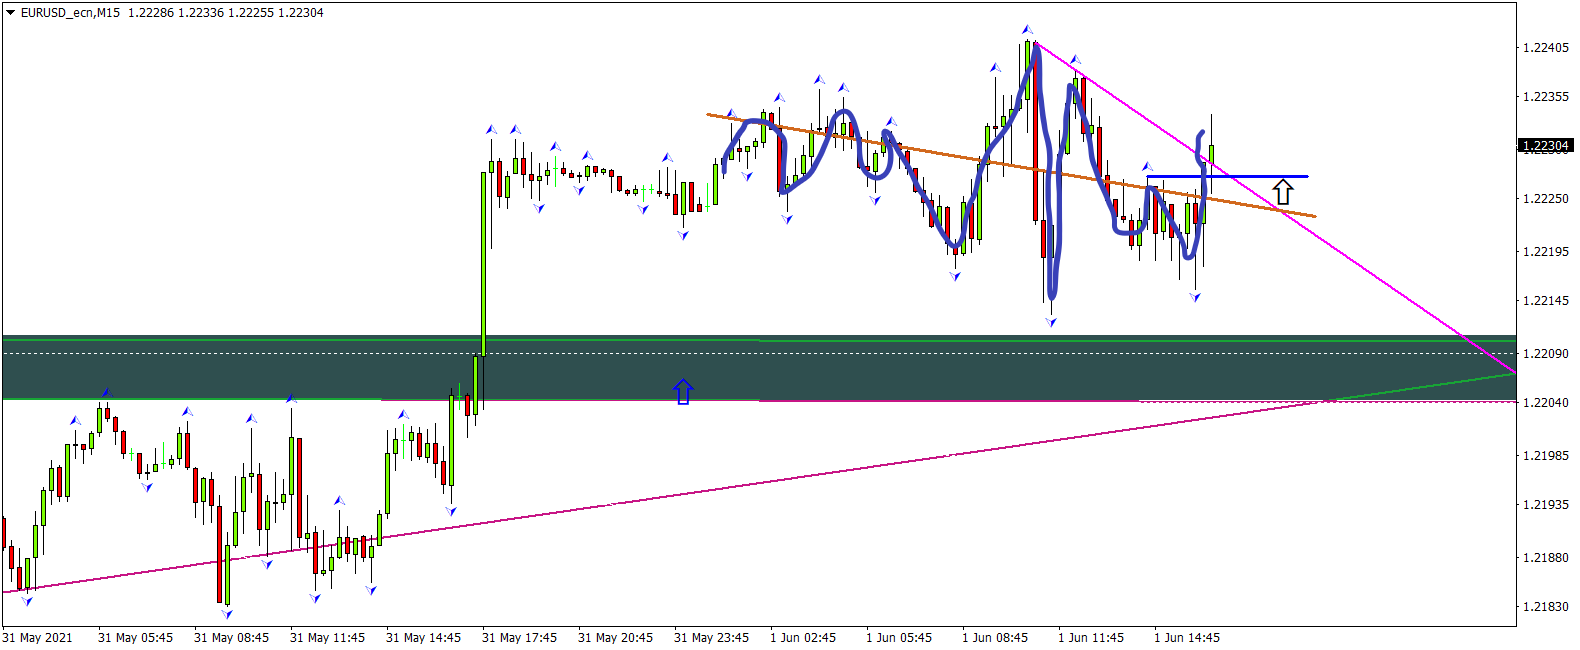The image size is (1580, 650).
Task: Click the triangle beside EURUSD_ecn,M15 title
Action: 10,13
